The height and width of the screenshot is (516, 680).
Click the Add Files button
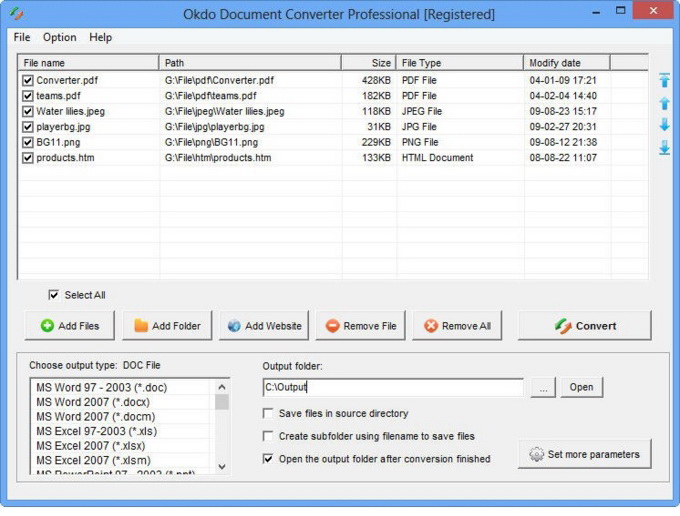69,326
